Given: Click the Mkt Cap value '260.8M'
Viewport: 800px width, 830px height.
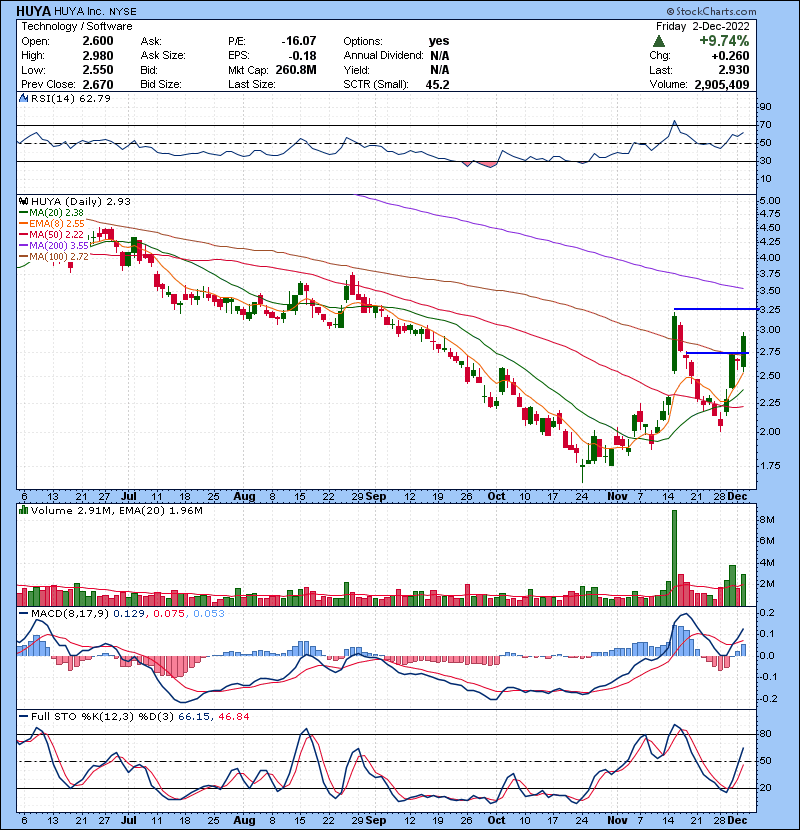Looking at the screenshot, I should click(x=296, y=70).
